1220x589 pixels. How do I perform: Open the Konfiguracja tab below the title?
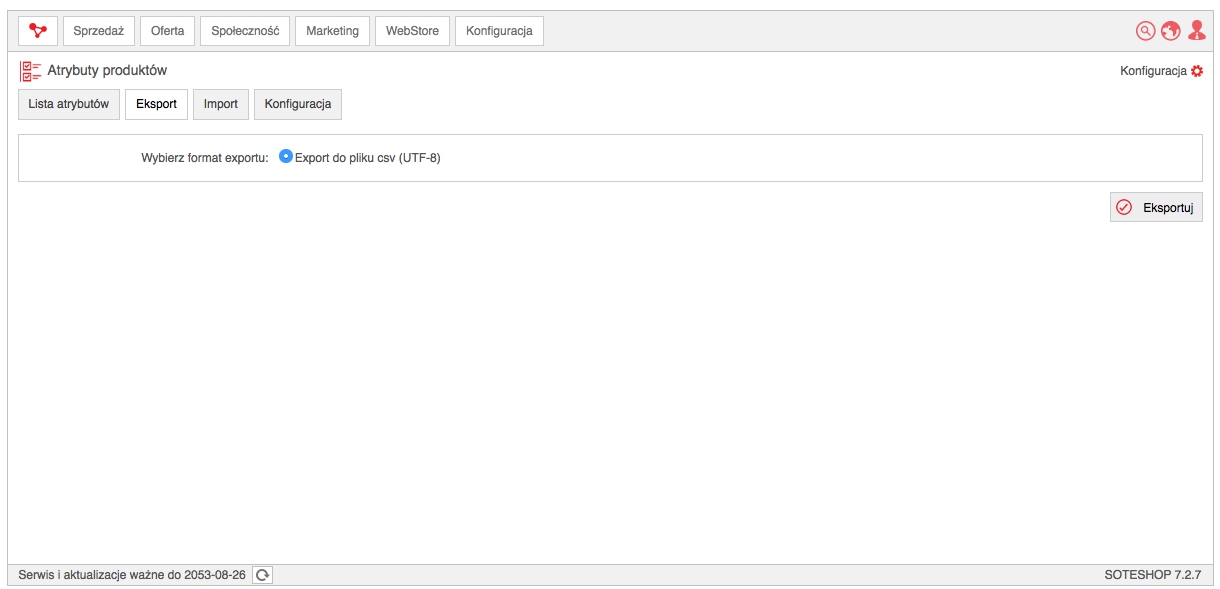298,104
